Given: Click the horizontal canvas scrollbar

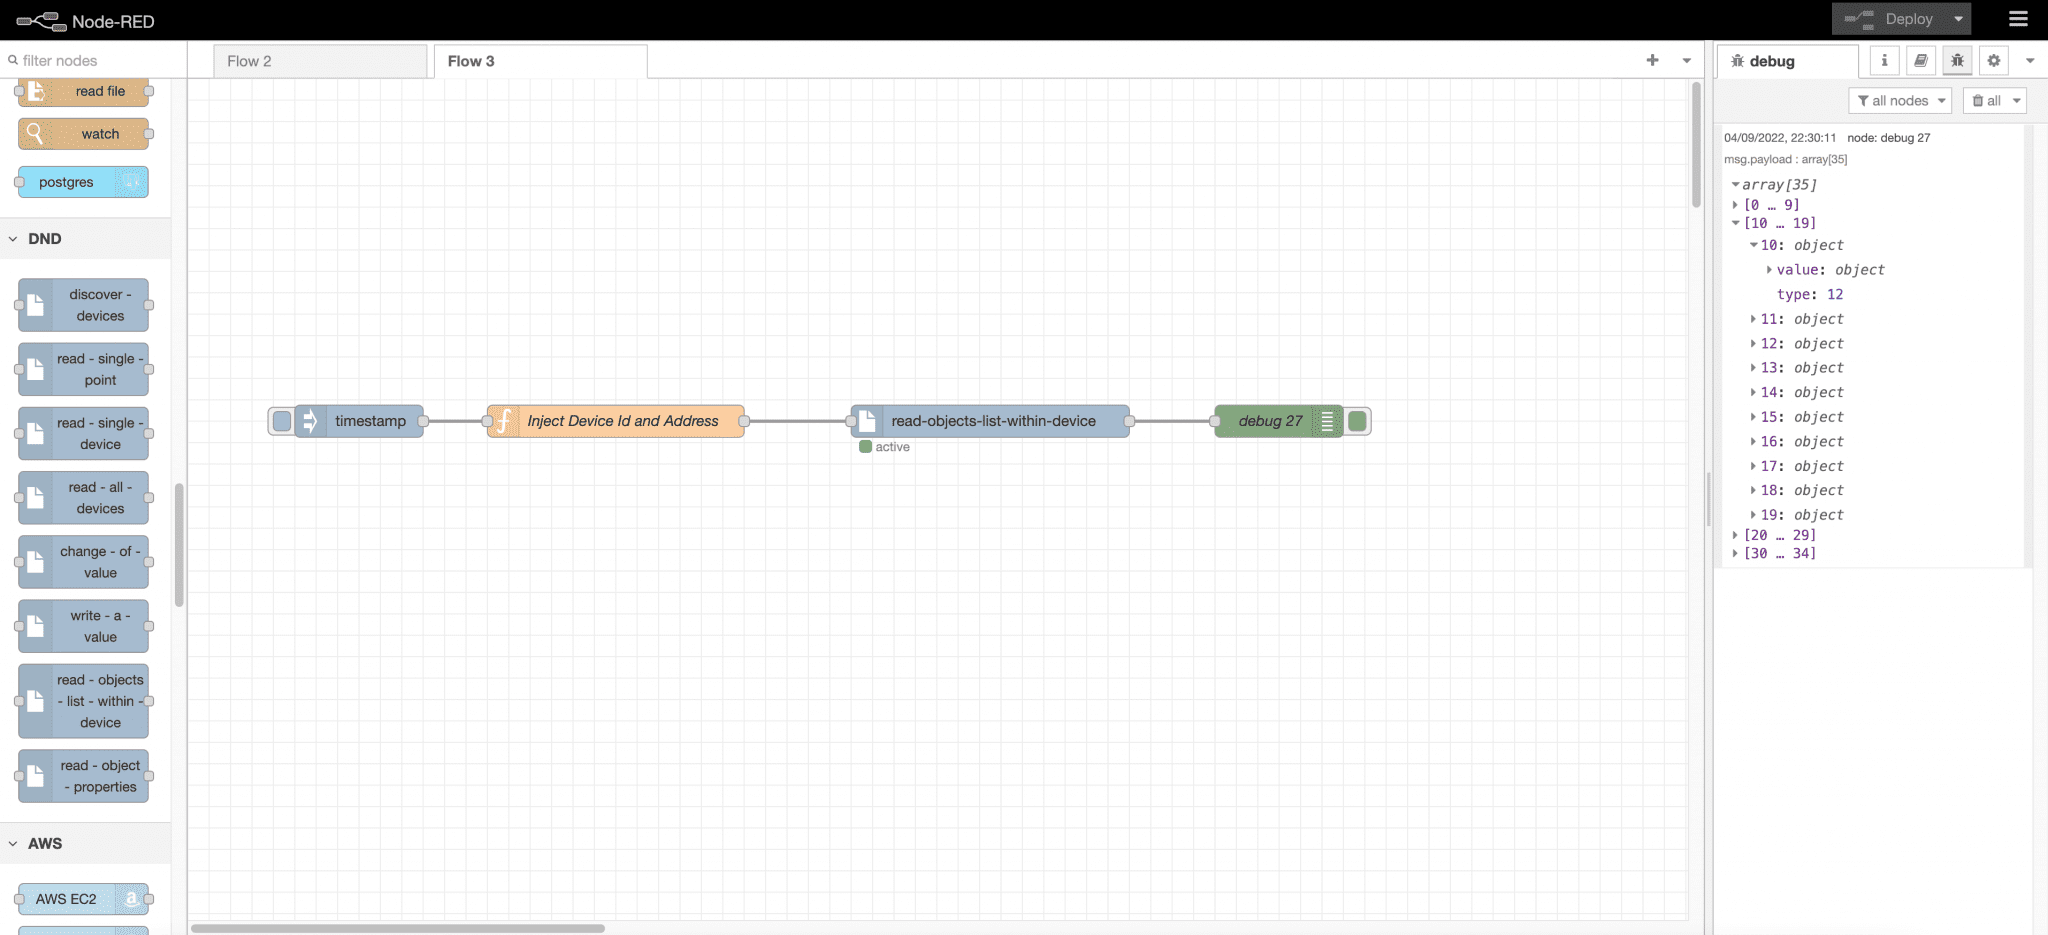Looking at the screenshot, I should pos(400,928).
